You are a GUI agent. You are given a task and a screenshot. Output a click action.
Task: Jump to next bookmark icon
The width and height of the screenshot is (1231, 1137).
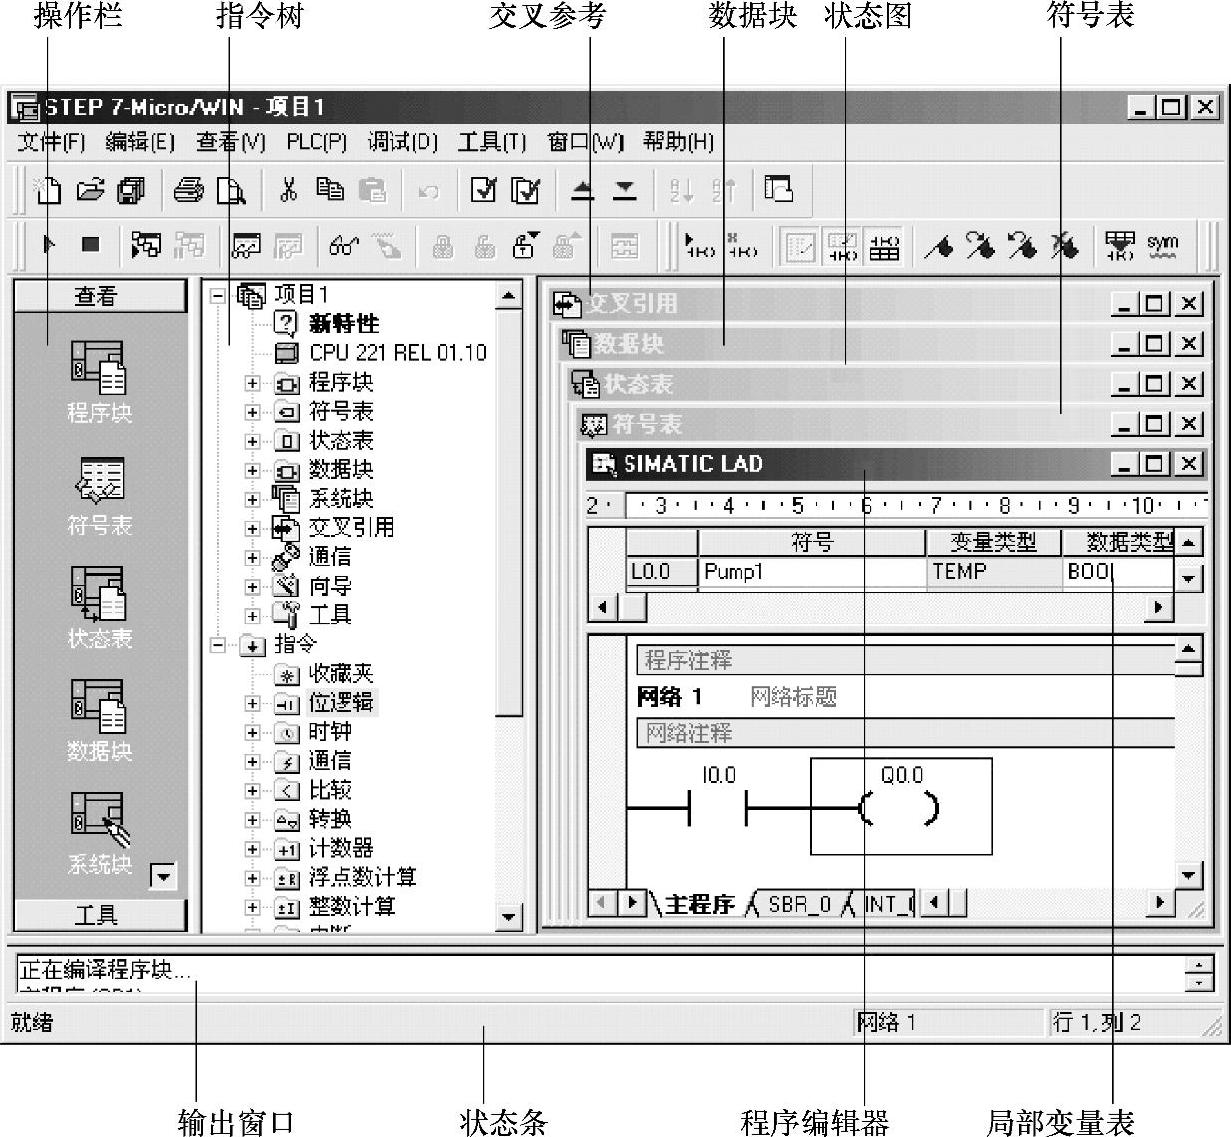click(x=980, y=246)
